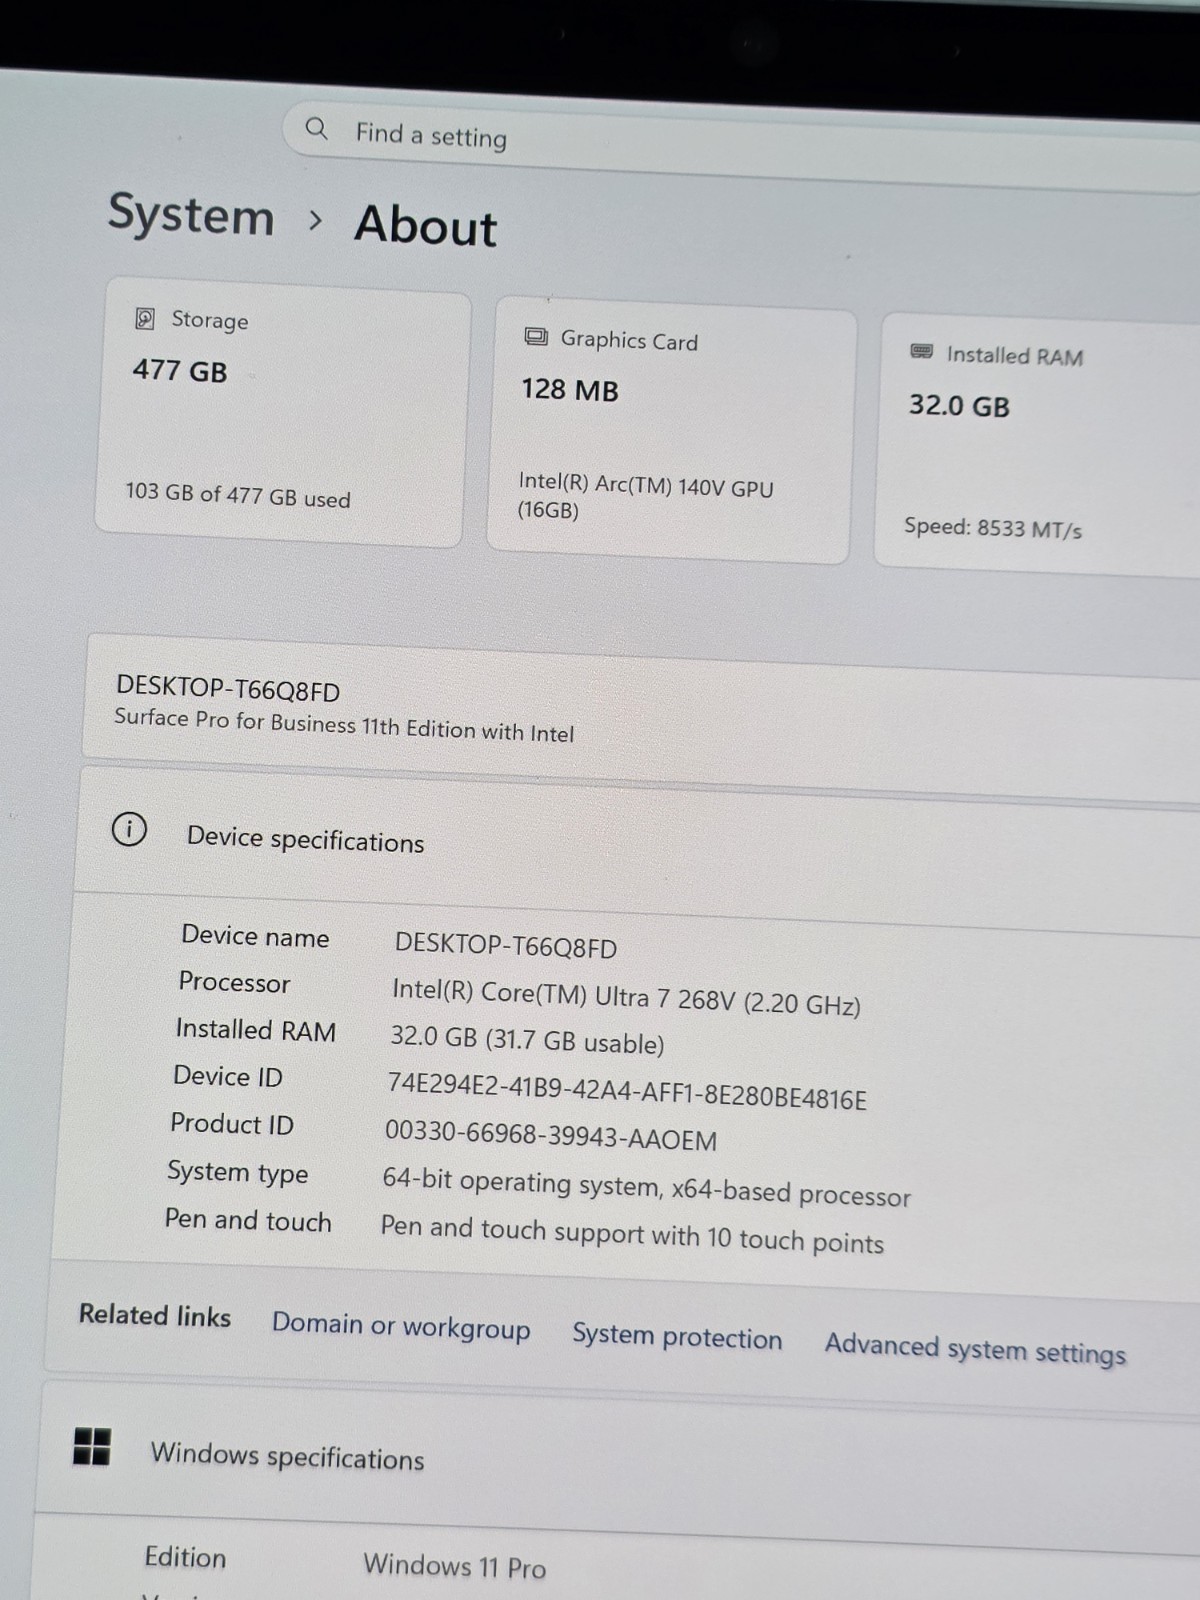Open the Domain or workgroup link
This screenshot has height=1600, width=1200.
(x=401, y=1326)
